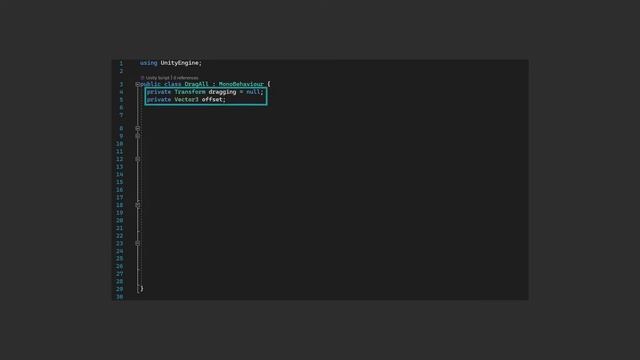Click line number 30 in the gutter
The height and width of the screenshot is (360, 640).
(120, 297)
